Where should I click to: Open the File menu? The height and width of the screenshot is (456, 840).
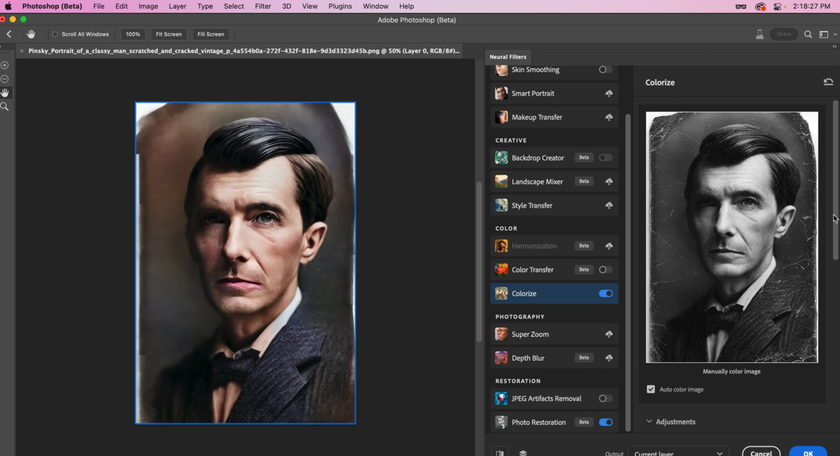[x=99, y=6]
